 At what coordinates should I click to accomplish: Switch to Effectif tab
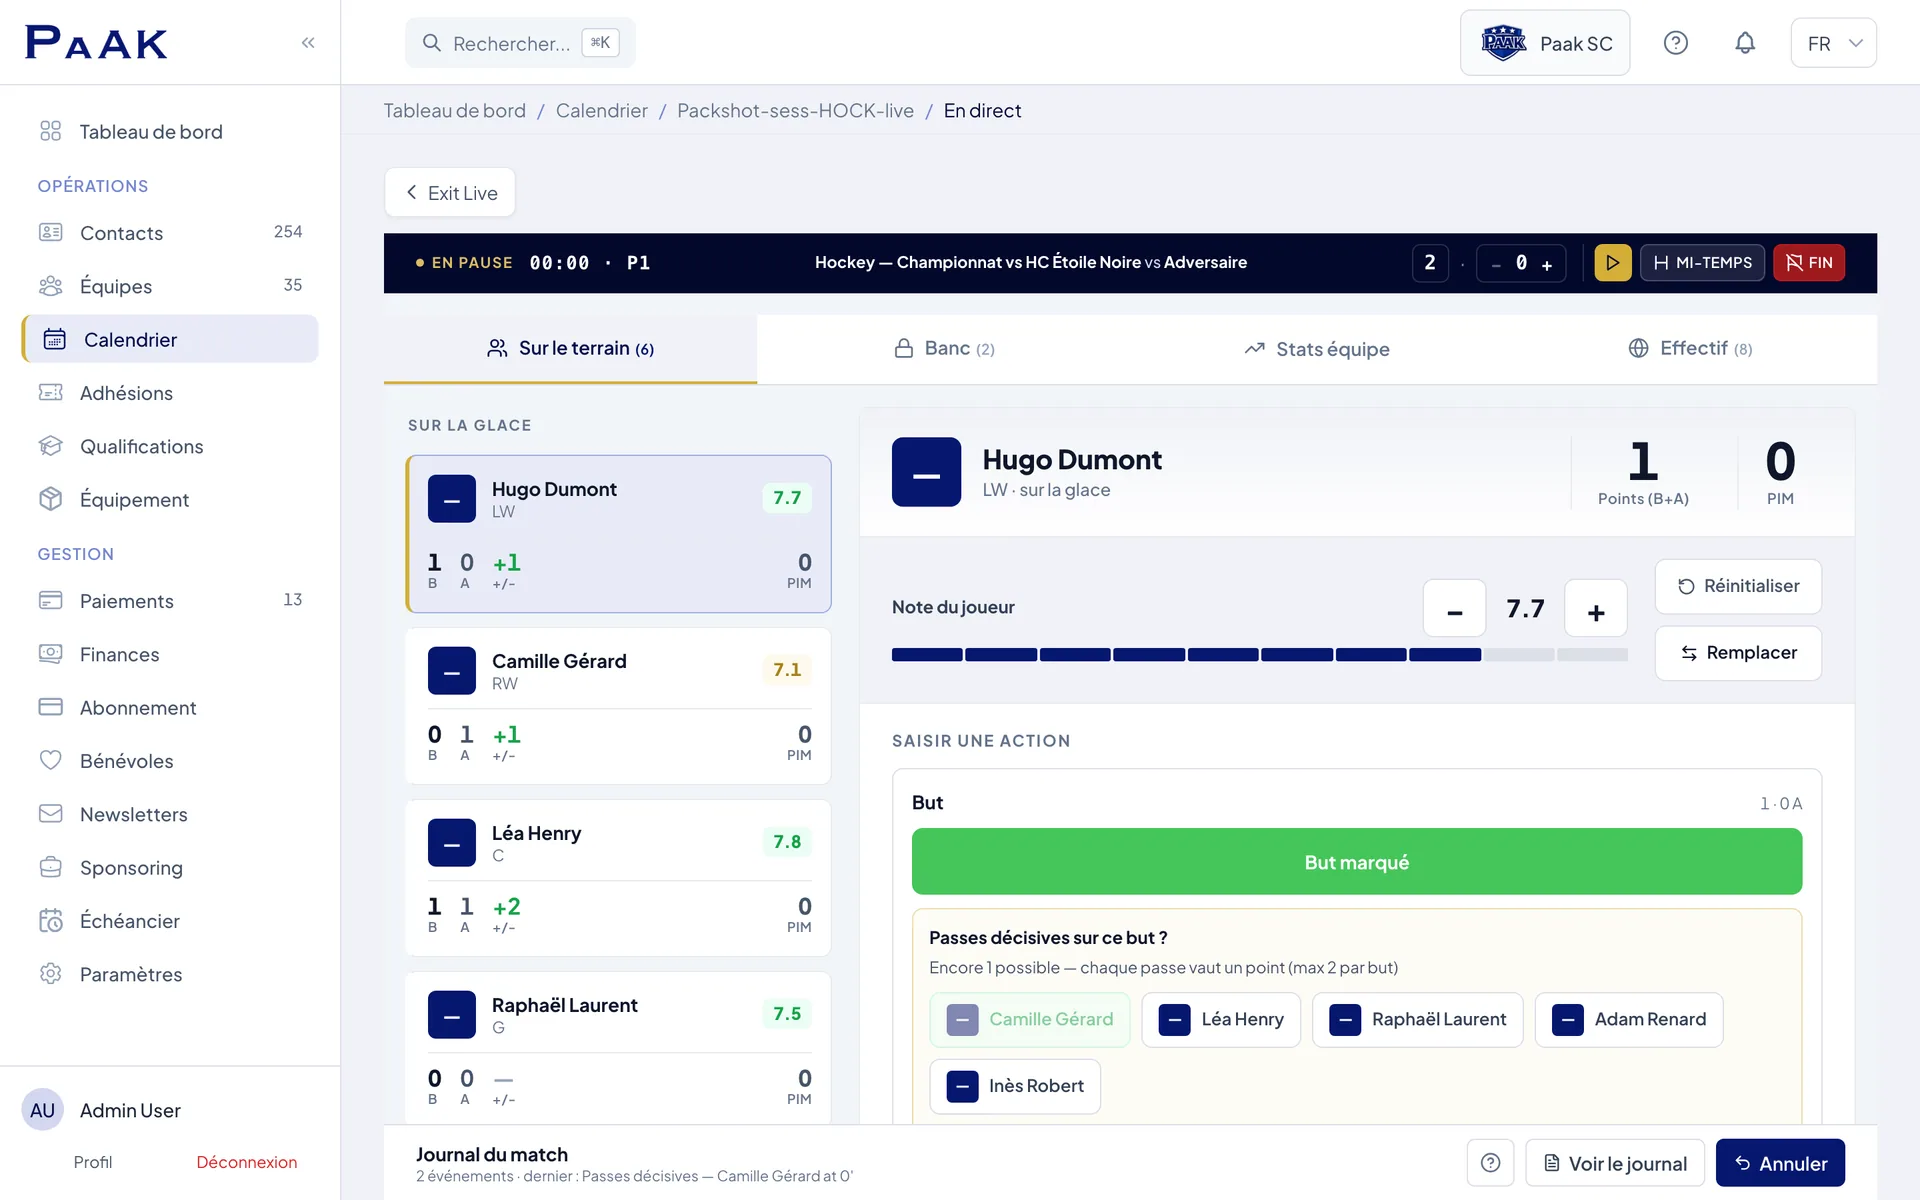(x=1690, y=349)
